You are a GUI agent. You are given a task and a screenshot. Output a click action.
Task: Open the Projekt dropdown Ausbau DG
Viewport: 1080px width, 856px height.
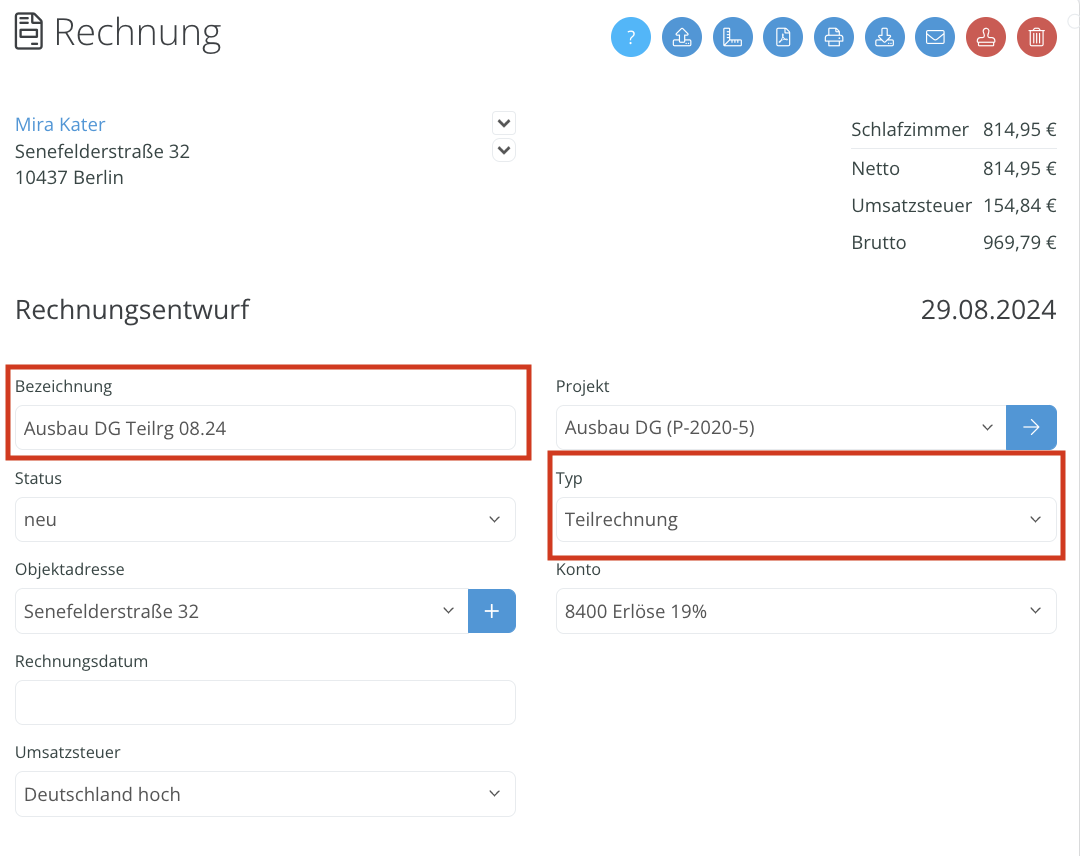(780, 428)
